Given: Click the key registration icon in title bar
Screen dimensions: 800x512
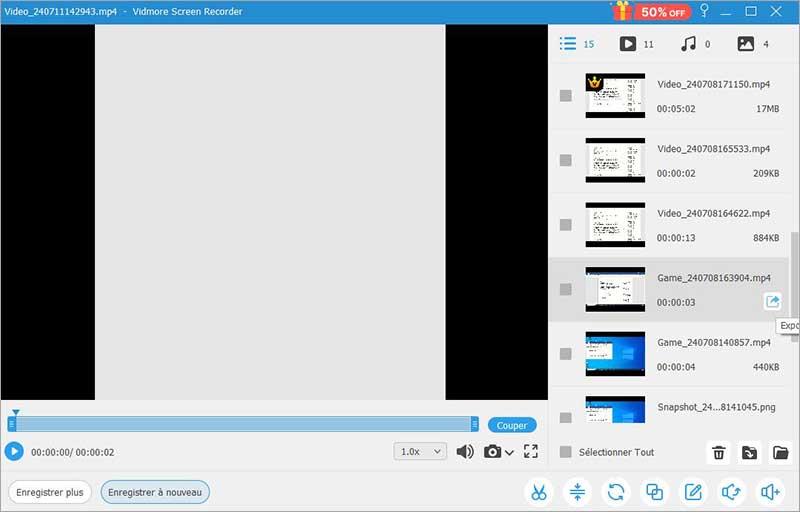Looking at the screenshot, I should [x=704, y=11].
